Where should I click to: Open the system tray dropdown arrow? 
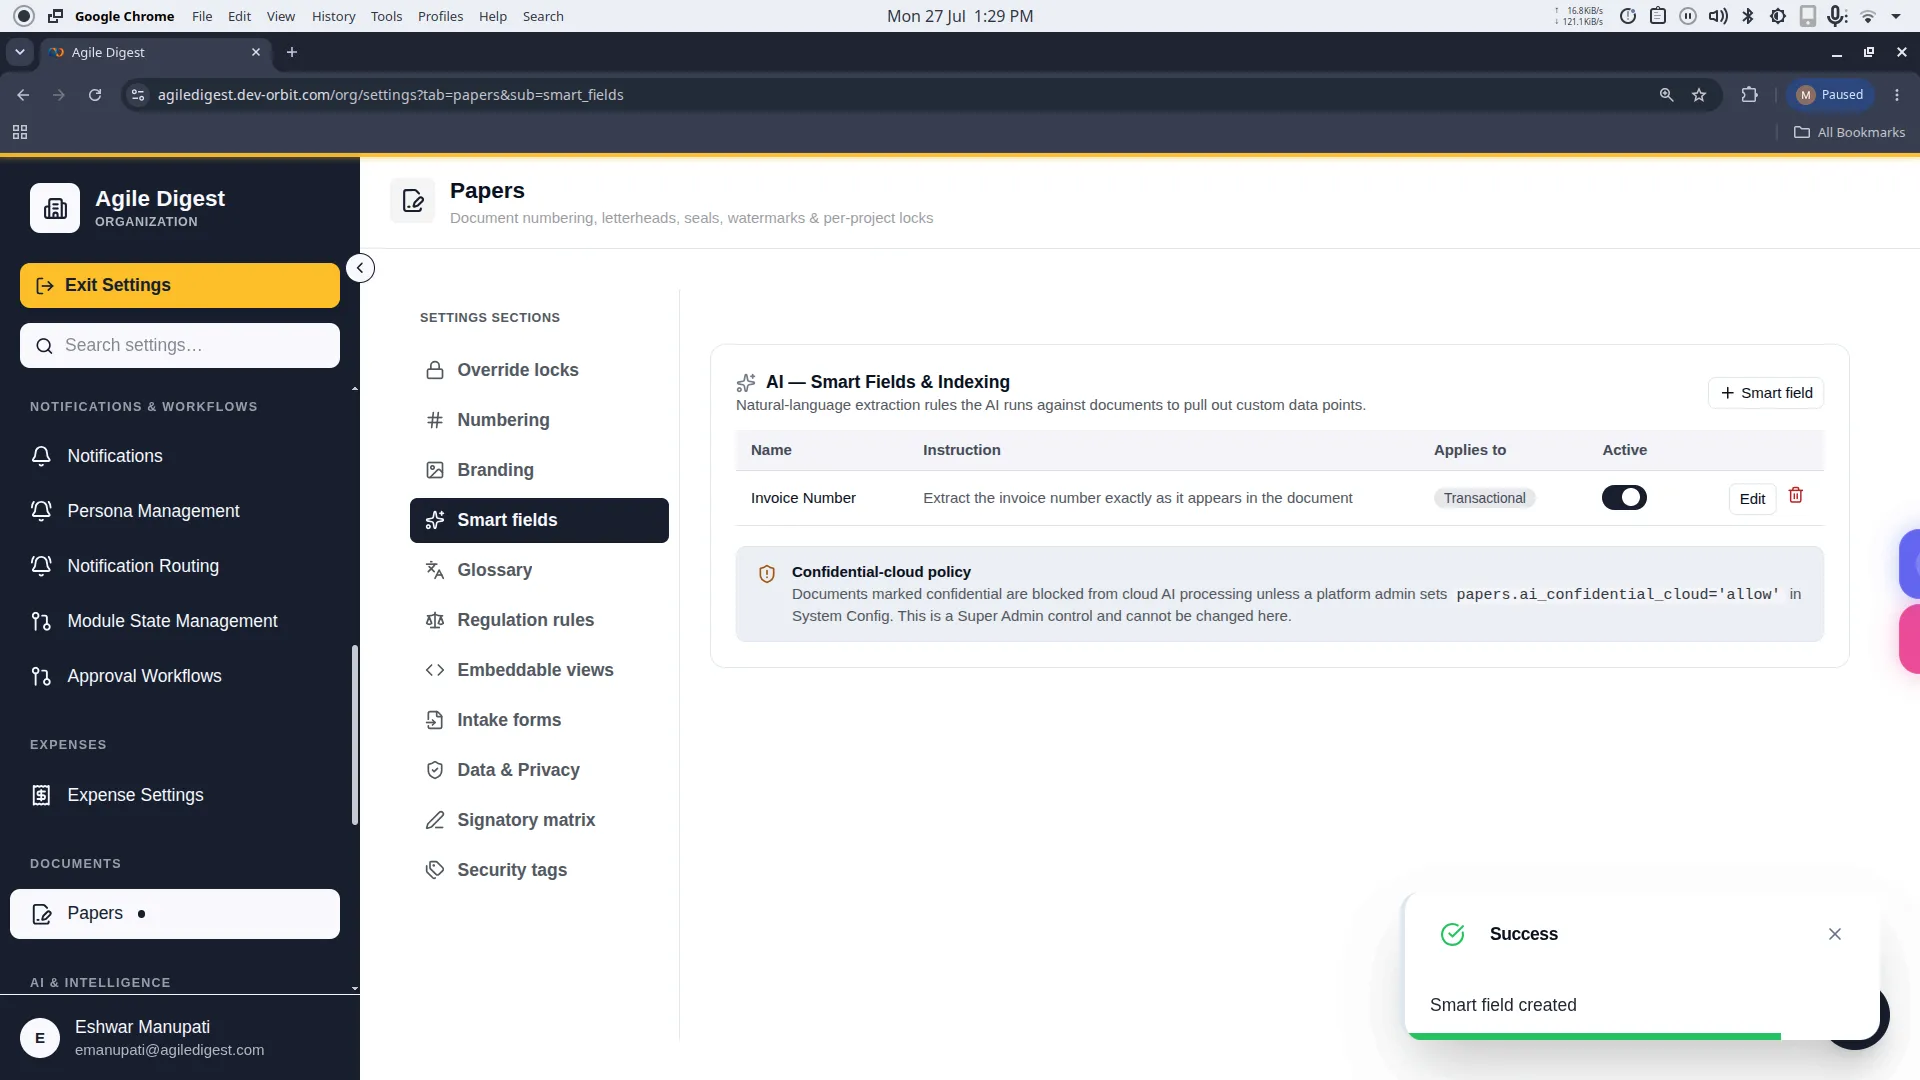pos(1896,16)
